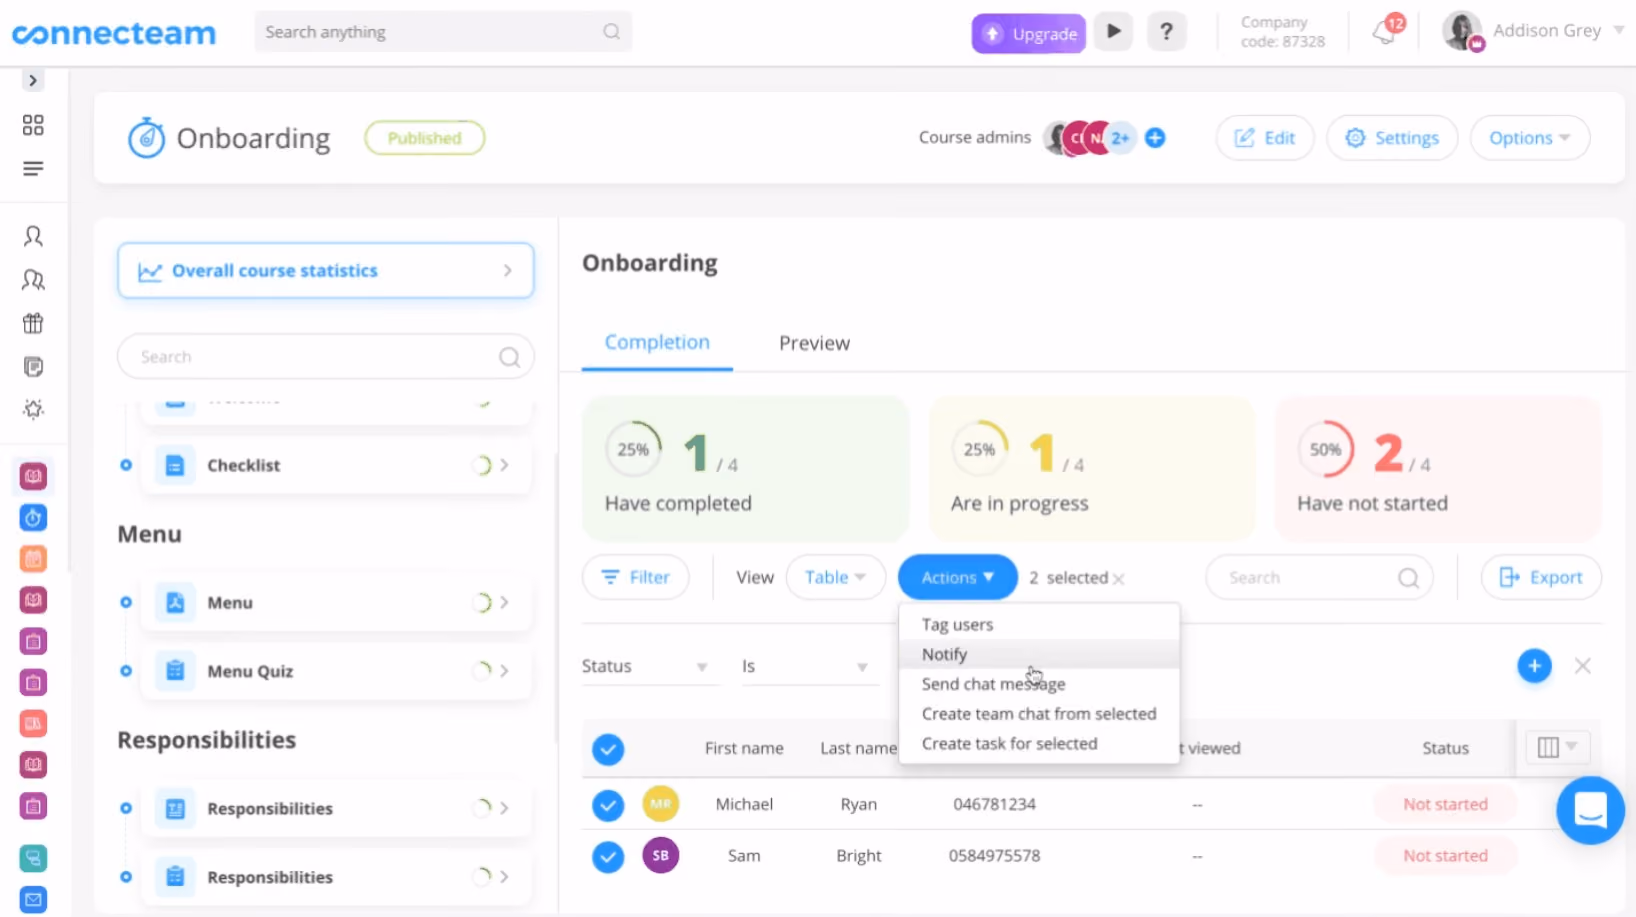
Task: Open the user groups icon in sidebar
Action: tap(33, 280)
